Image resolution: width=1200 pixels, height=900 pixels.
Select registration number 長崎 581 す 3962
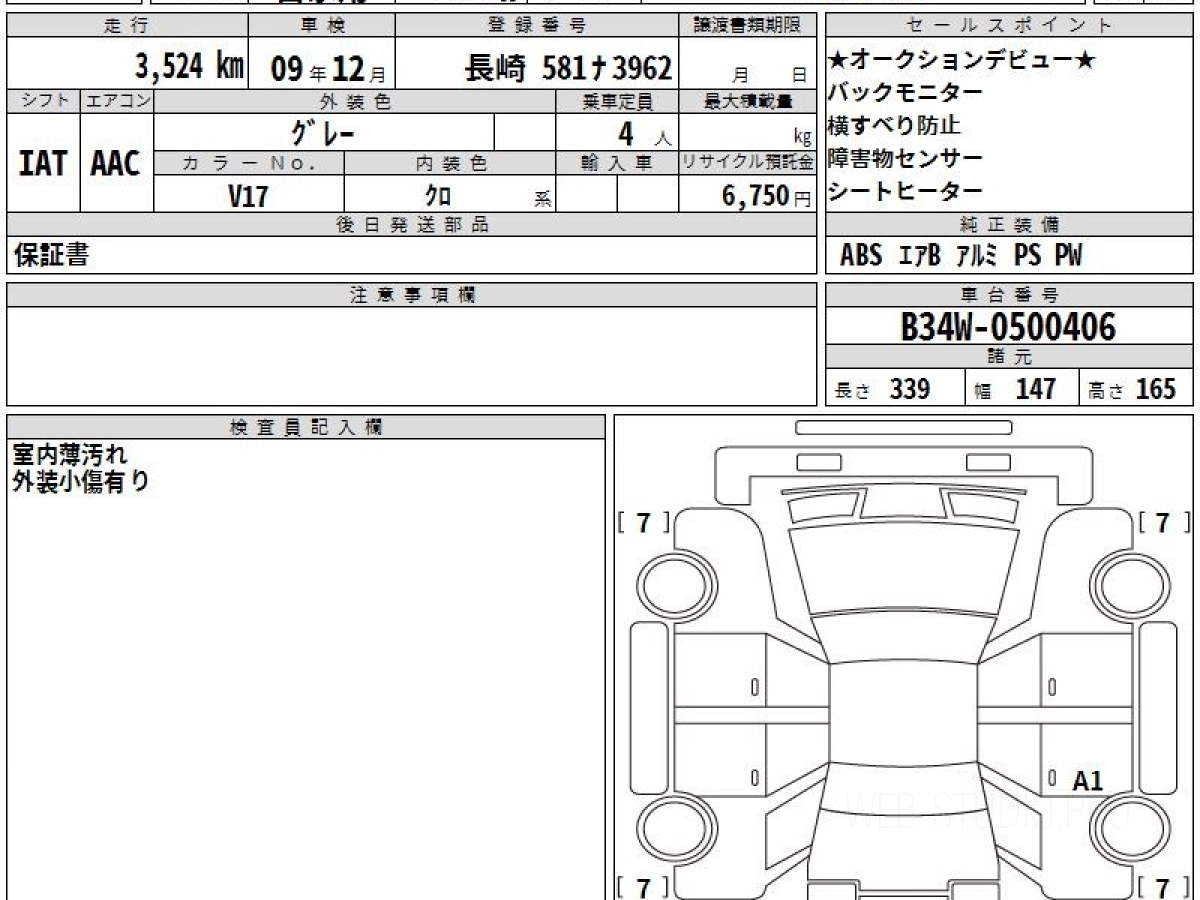point(568,68)
